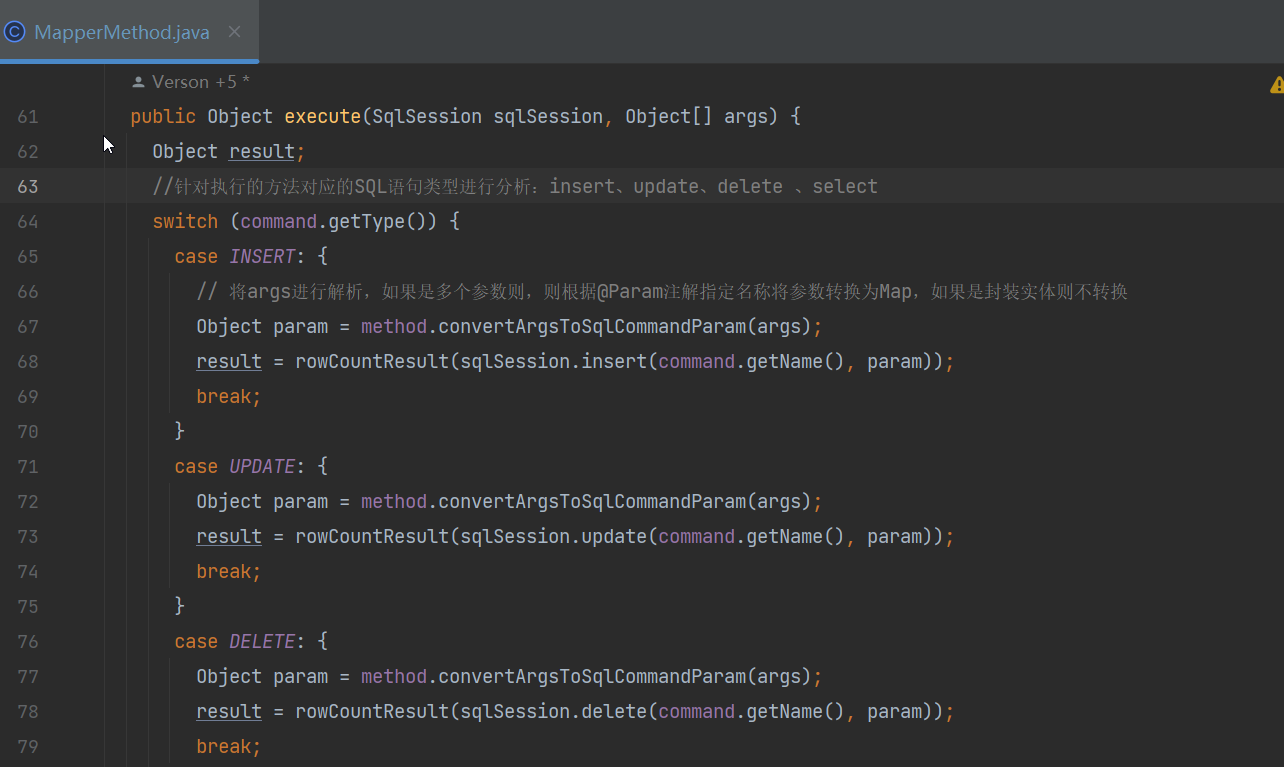Click the 'UPDATE' case label
The image size is (1284, 767).
click(262, 467)
